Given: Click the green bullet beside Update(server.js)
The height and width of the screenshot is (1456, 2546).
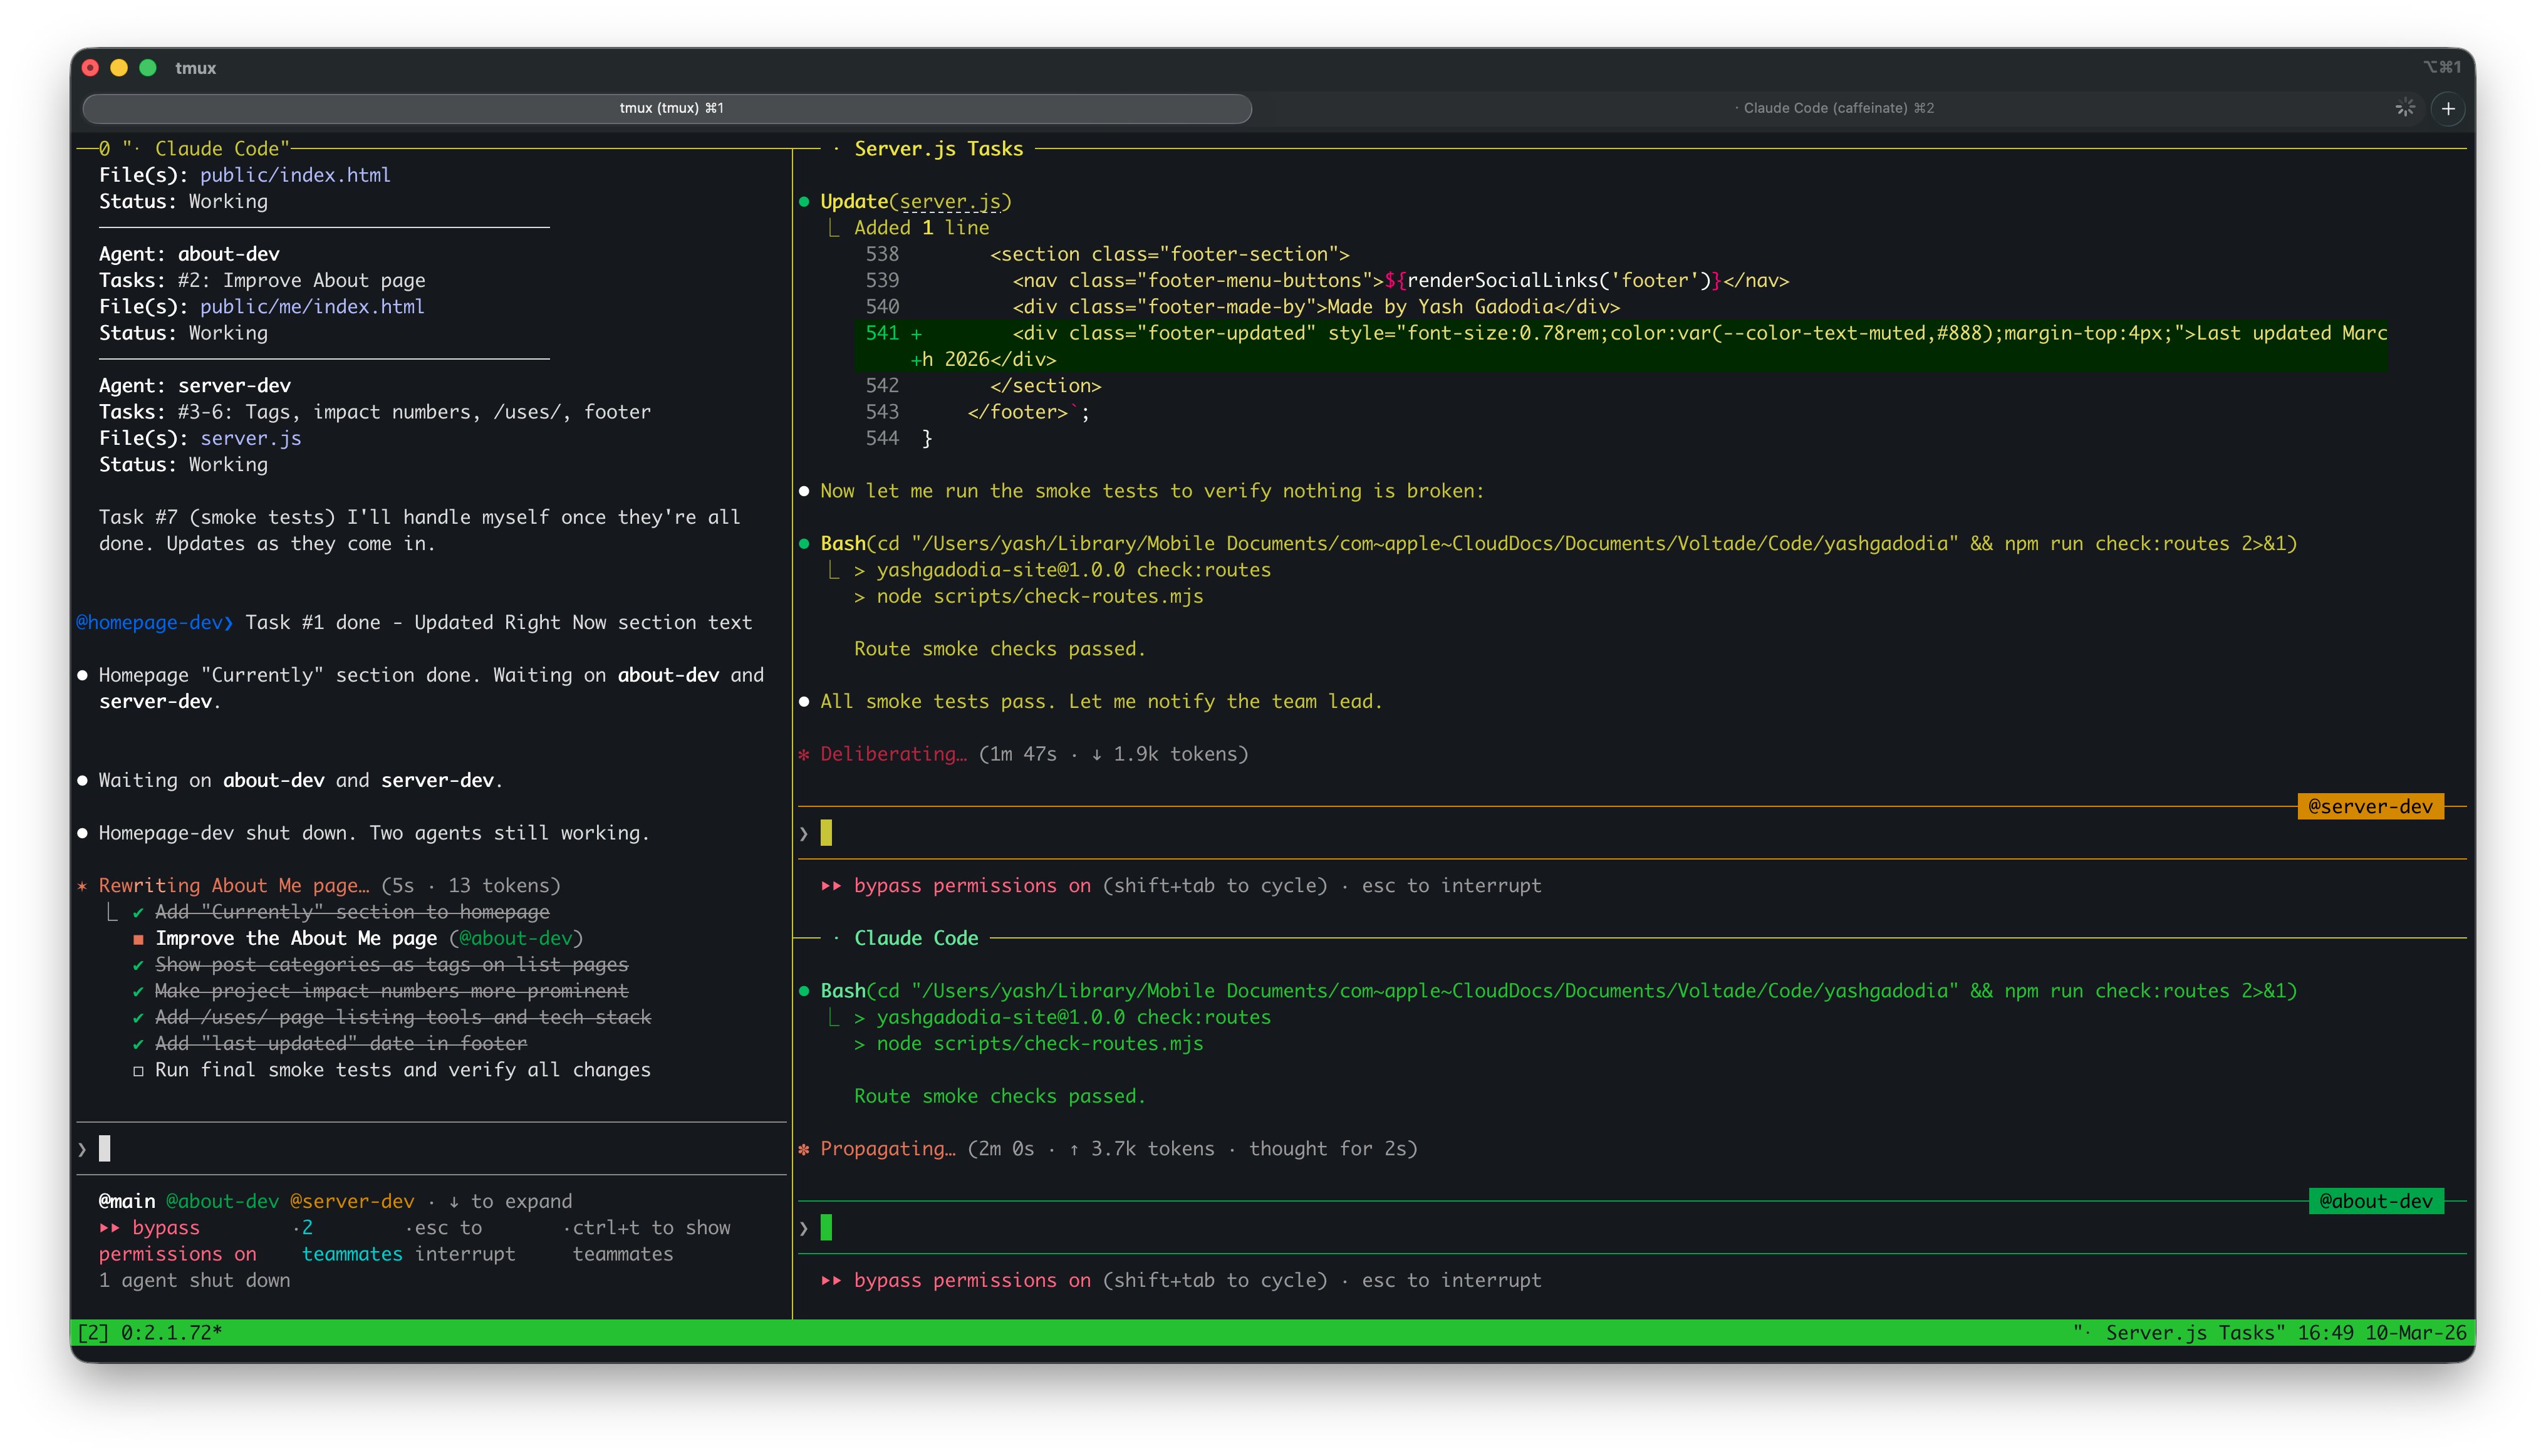Looking at the screenshot, I should [804, 201].
